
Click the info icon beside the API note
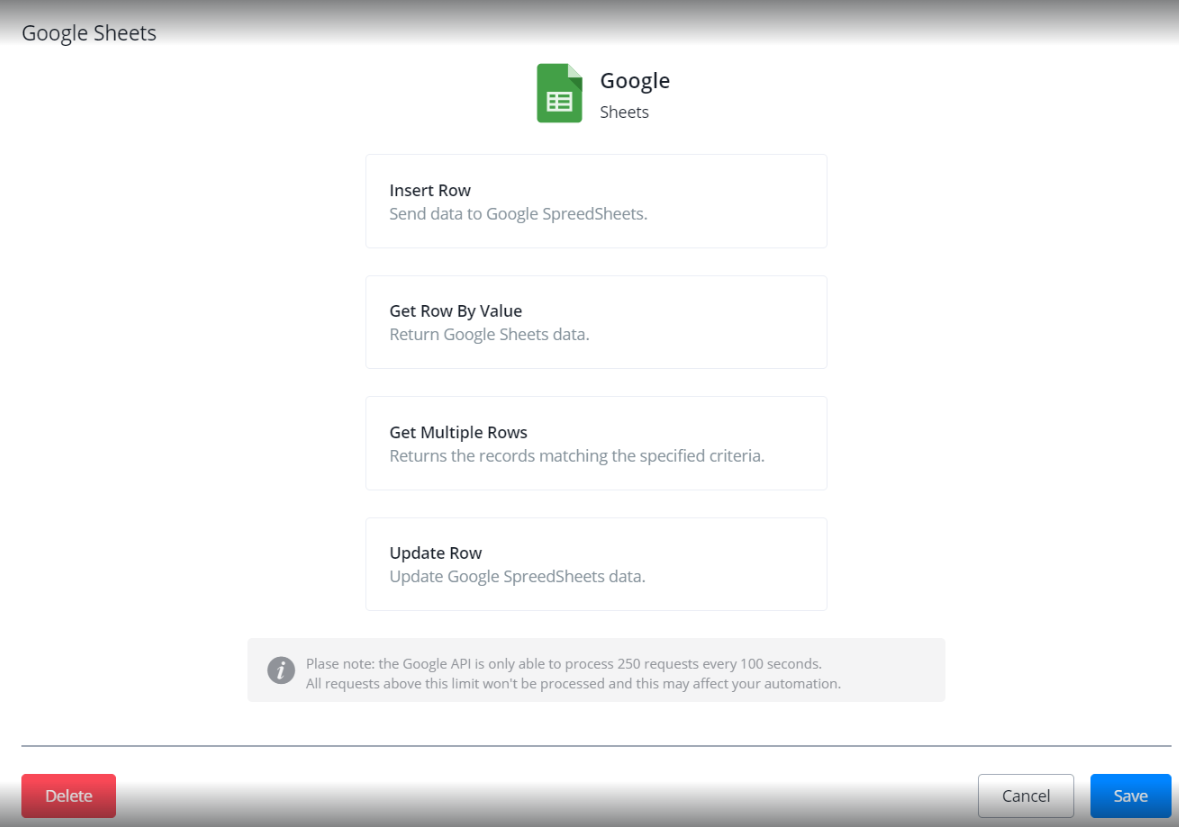coord(281,670)
